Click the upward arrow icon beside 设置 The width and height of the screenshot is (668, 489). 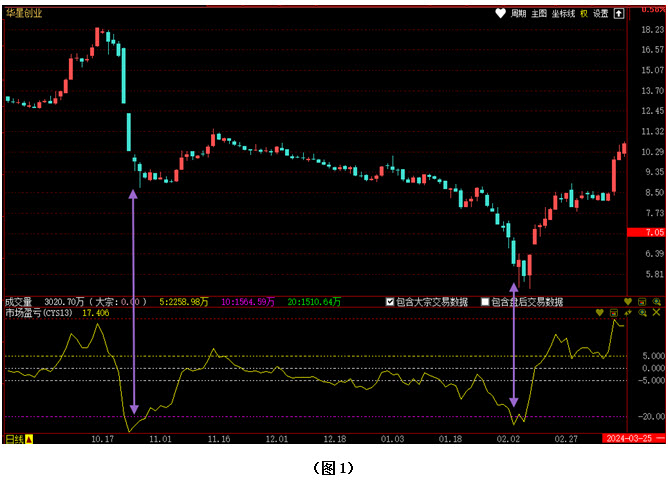620,14
